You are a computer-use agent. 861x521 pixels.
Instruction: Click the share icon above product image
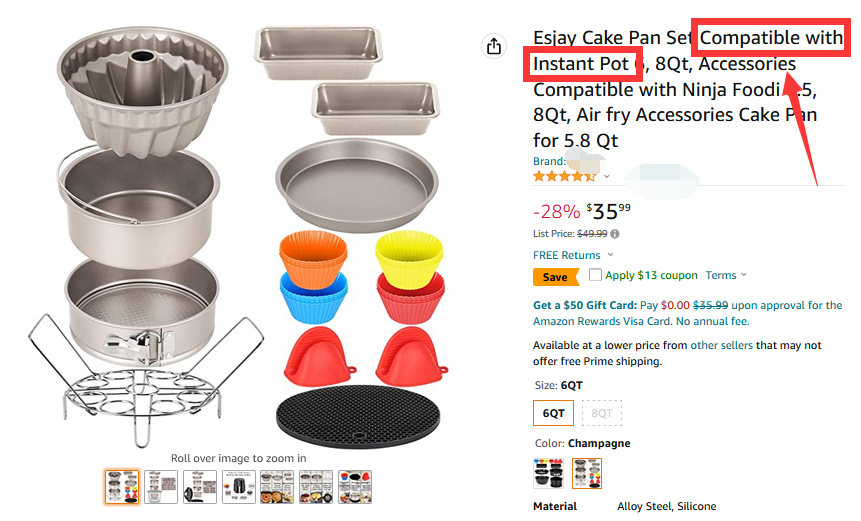493,47
